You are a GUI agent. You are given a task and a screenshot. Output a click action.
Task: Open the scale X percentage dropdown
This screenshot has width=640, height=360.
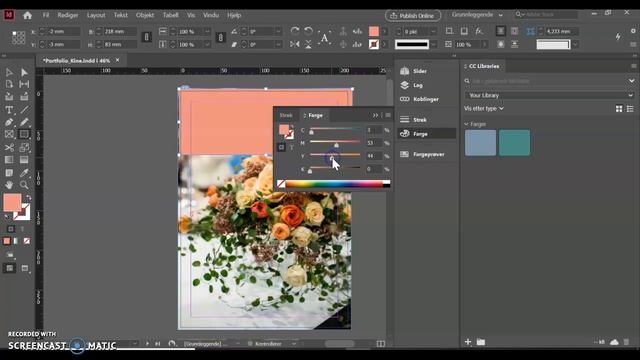(x=207, y=31)
